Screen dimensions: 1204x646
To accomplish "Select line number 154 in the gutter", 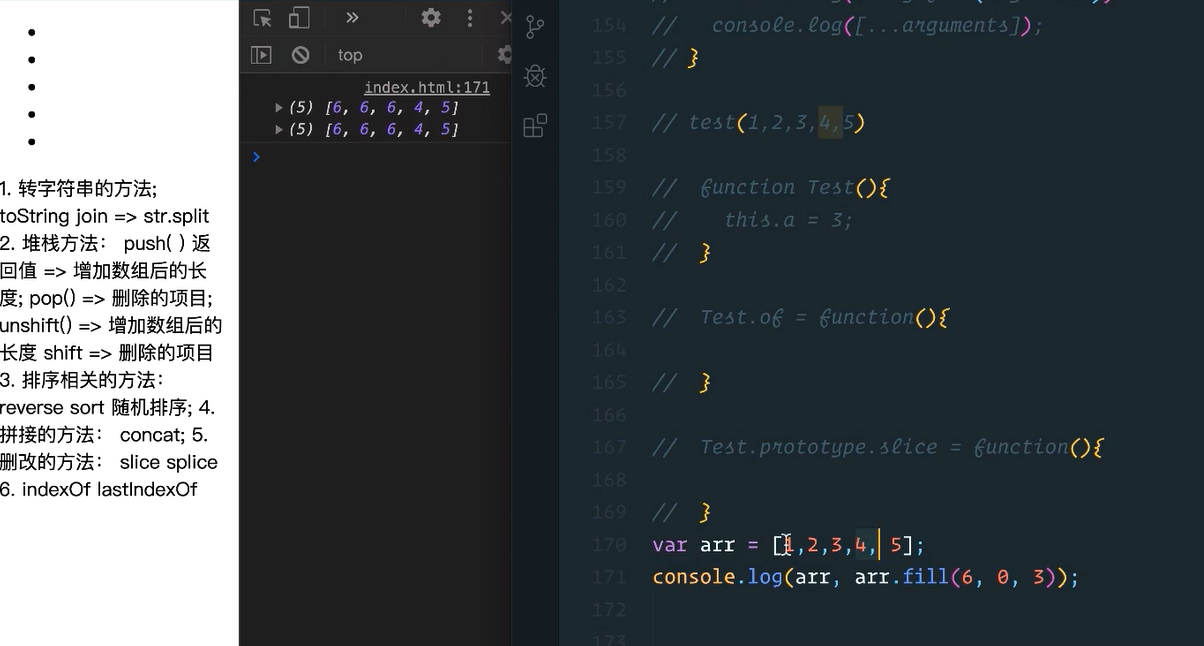I will pyautogui.click(x=609, y=25).
